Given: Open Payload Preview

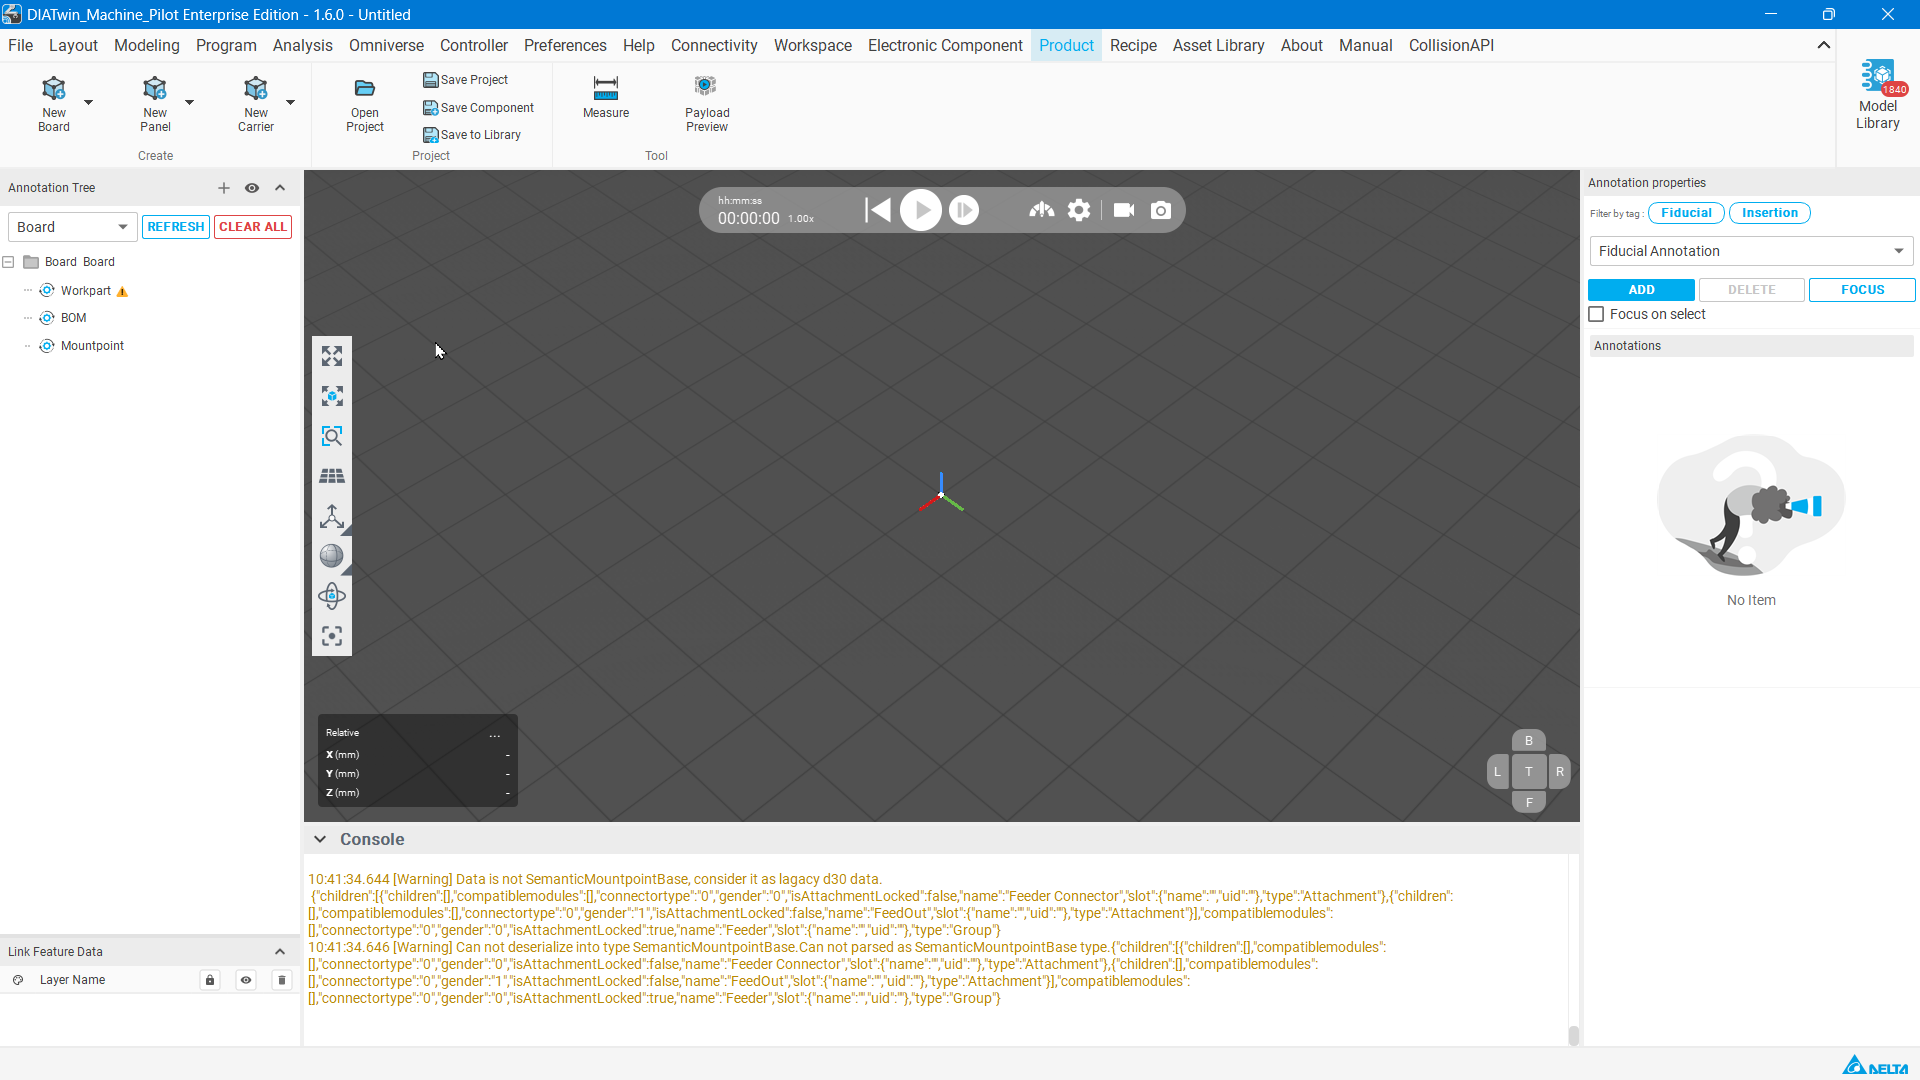Looking at the screenshot, I should 707,103.
